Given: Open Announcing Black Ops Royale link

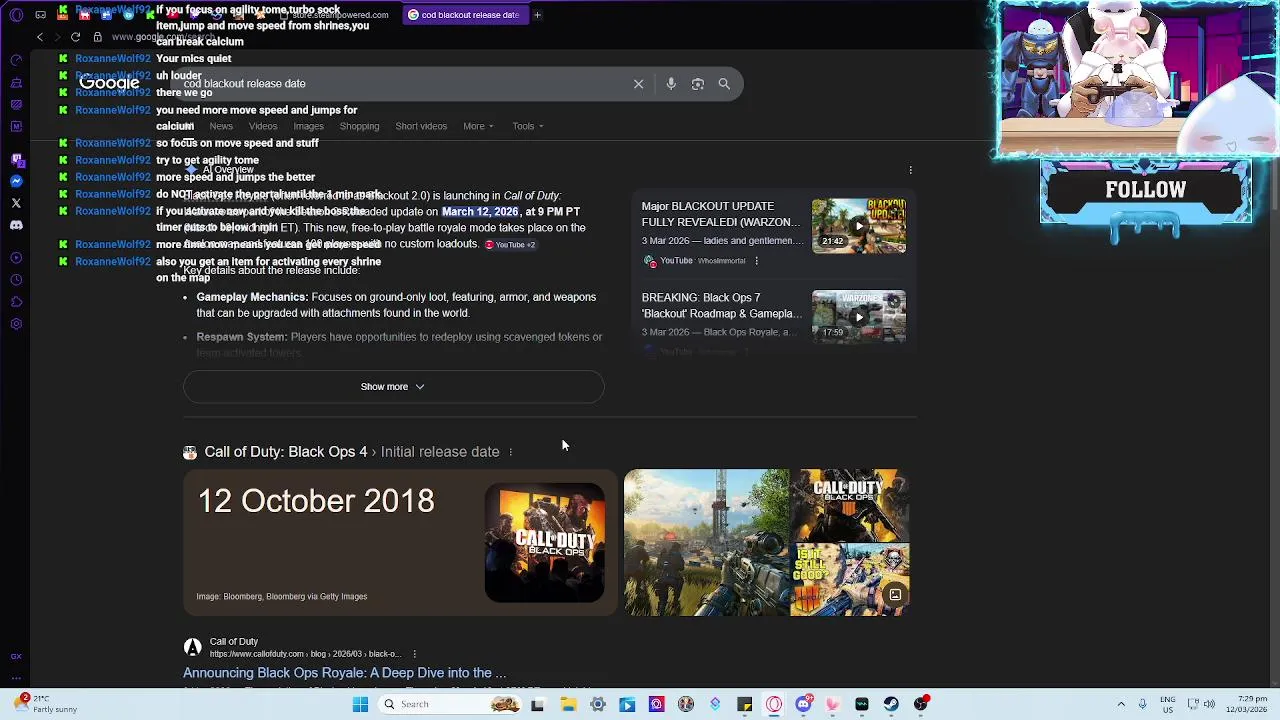Looking at the screenshot, I should [x=345, y=673].
